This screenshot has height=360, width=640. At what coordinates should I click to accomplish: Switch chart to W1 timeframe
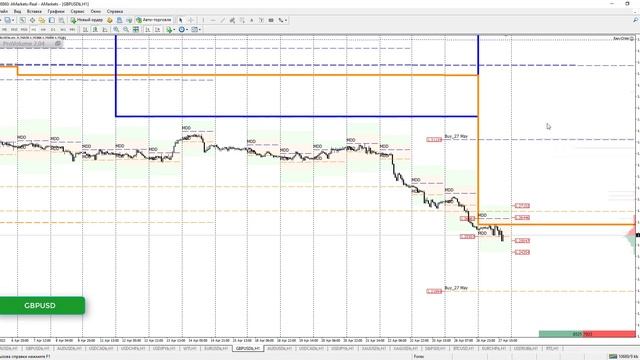tap(63, 29)
